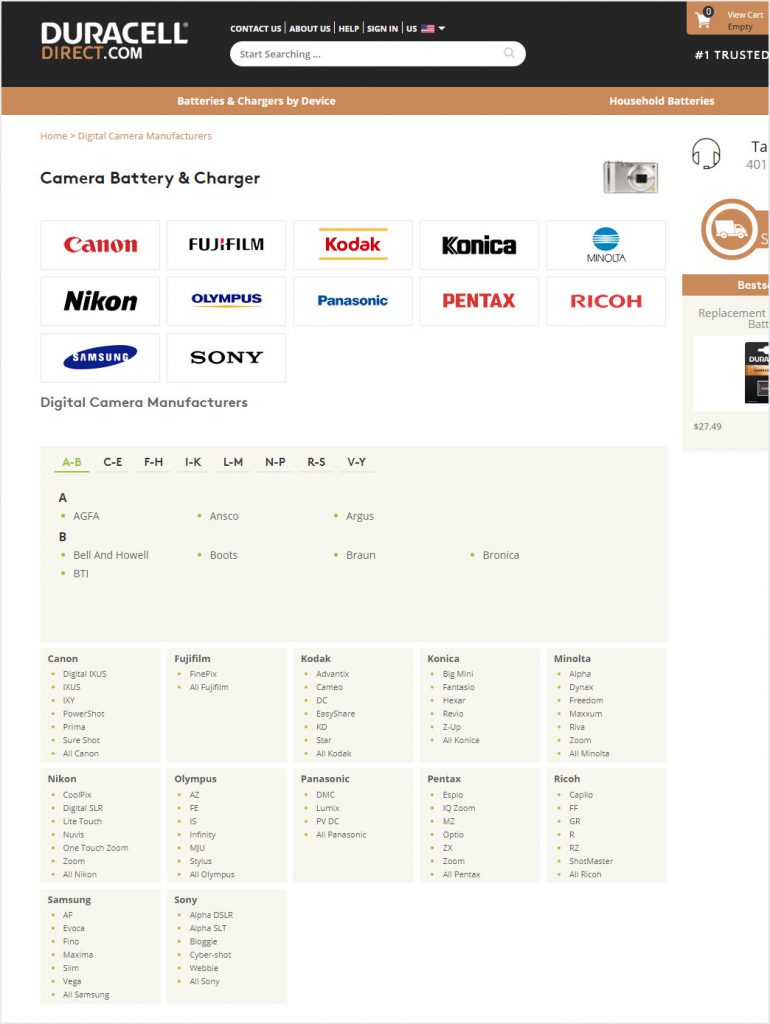Open Minolta Maxxum link
The width and height of the screenshot is (770, 1024).
pyautogui.click(x=586, y=714)
